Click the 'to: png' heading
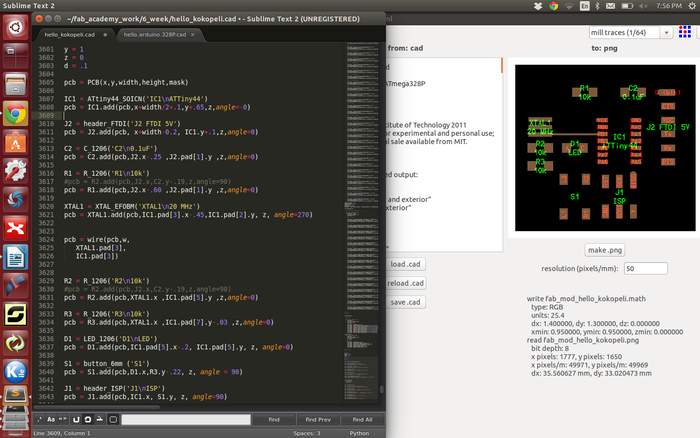 604,48
